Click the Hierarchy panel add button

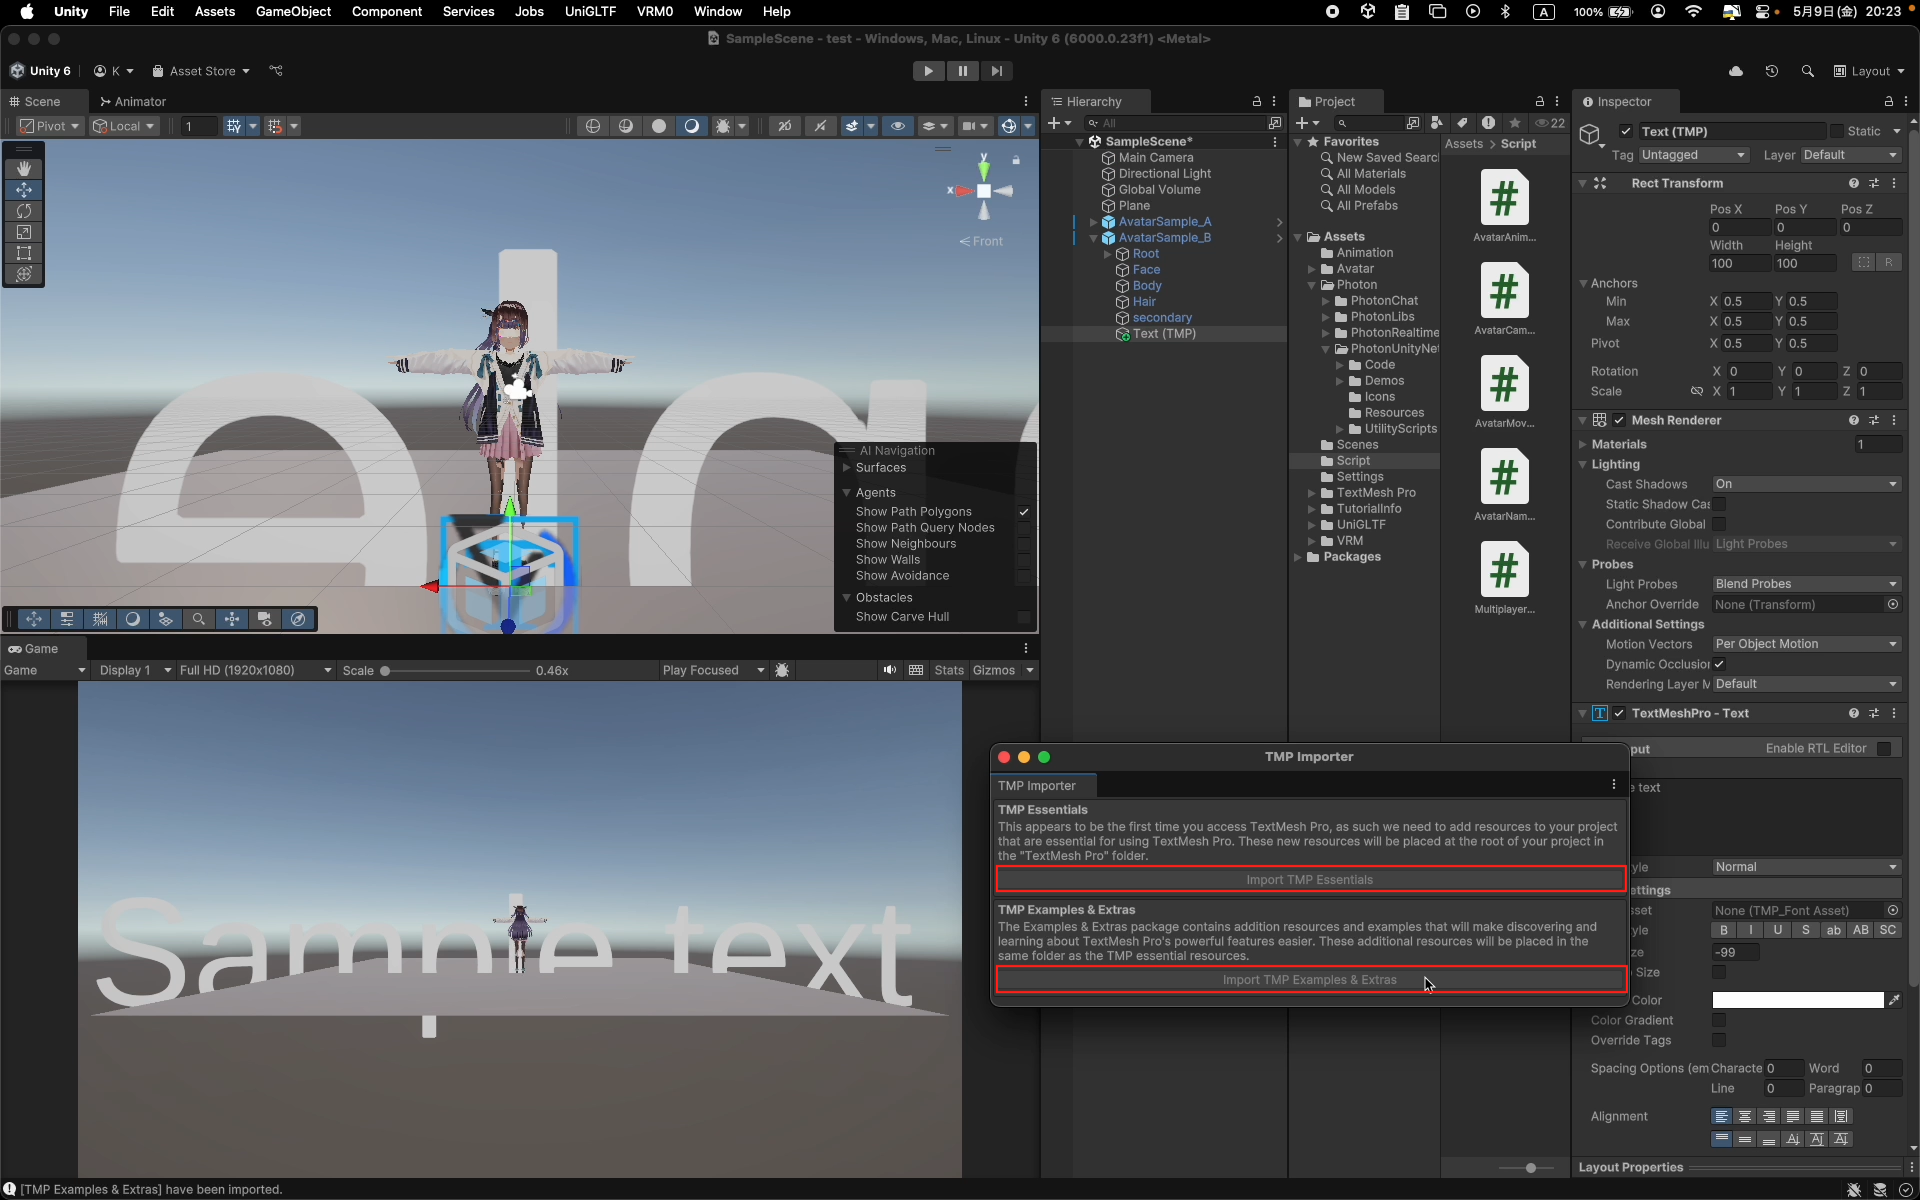coord(1059,123)
